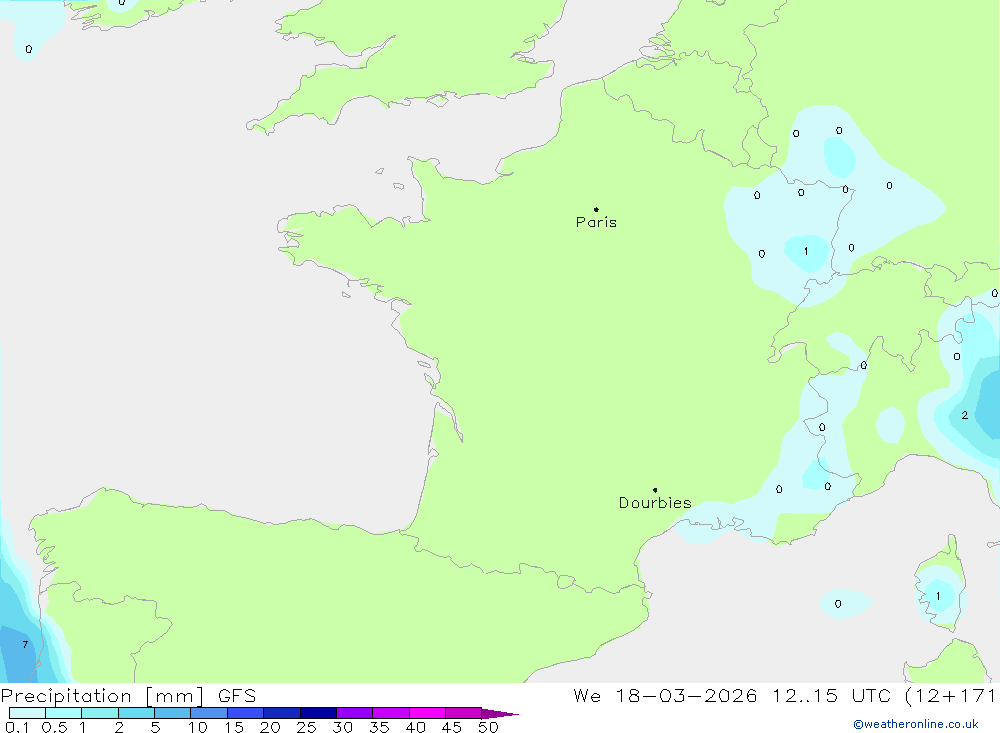Click the Precipitation [mm] GFS title
1000x733 pixels.
(x=128, y=696)
